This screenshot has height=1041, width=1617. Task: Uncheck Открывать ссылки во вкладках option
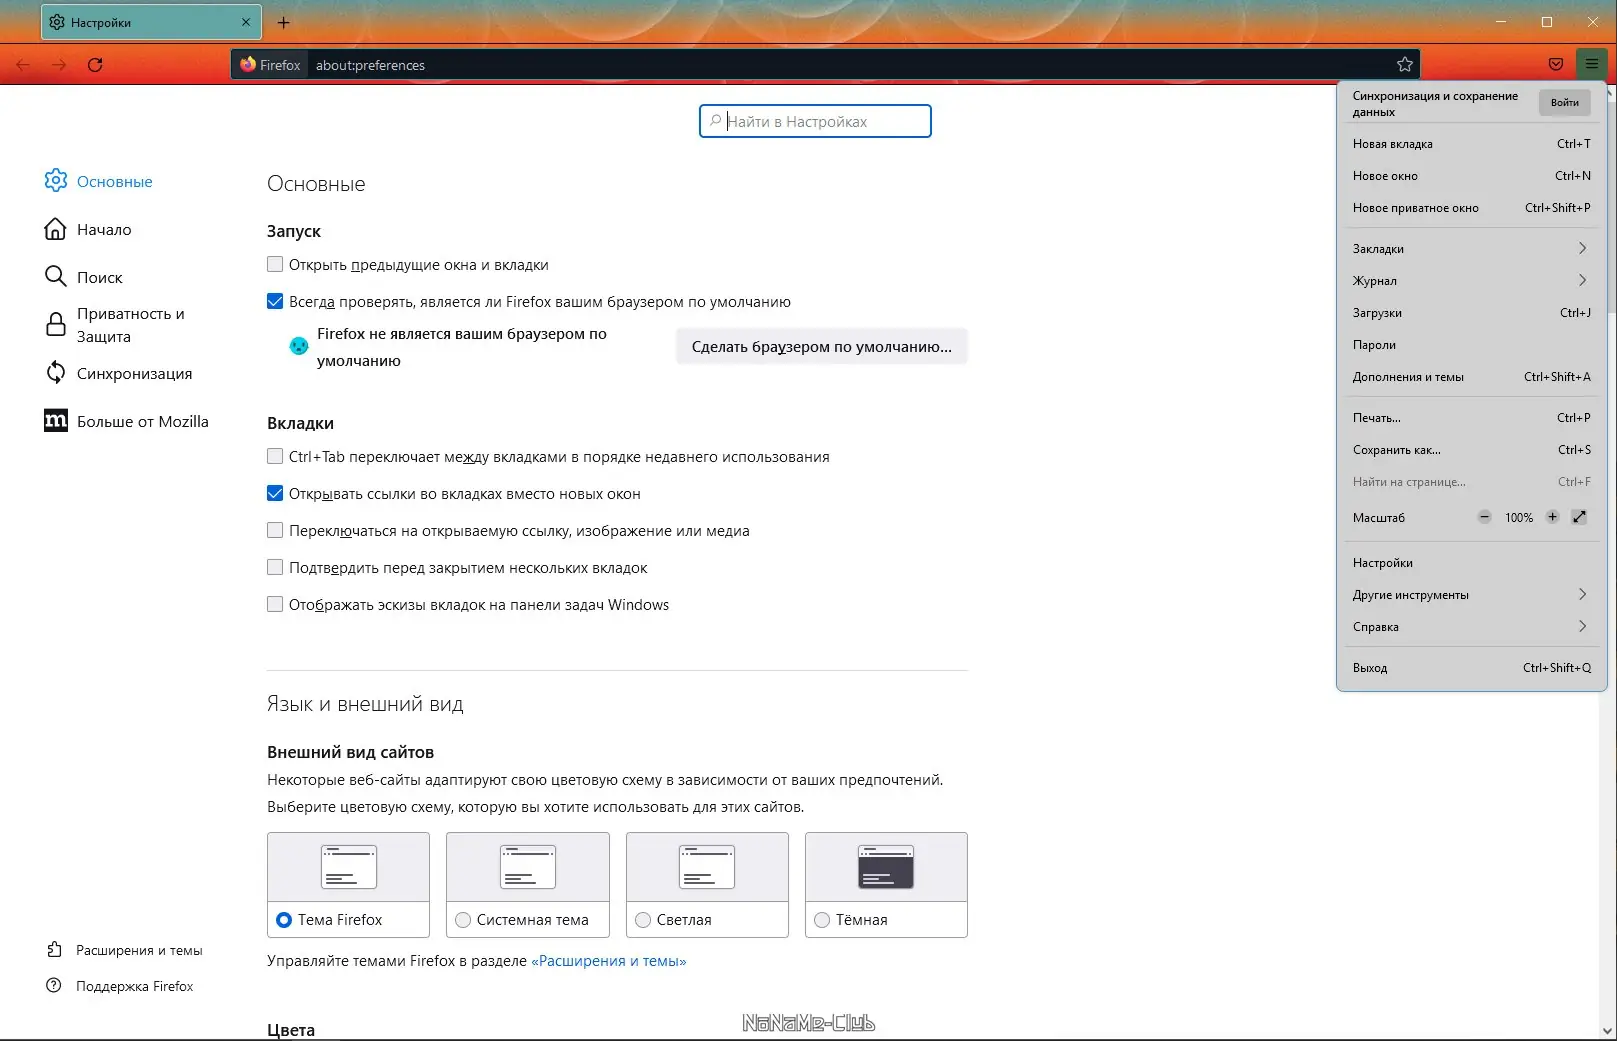275,494
